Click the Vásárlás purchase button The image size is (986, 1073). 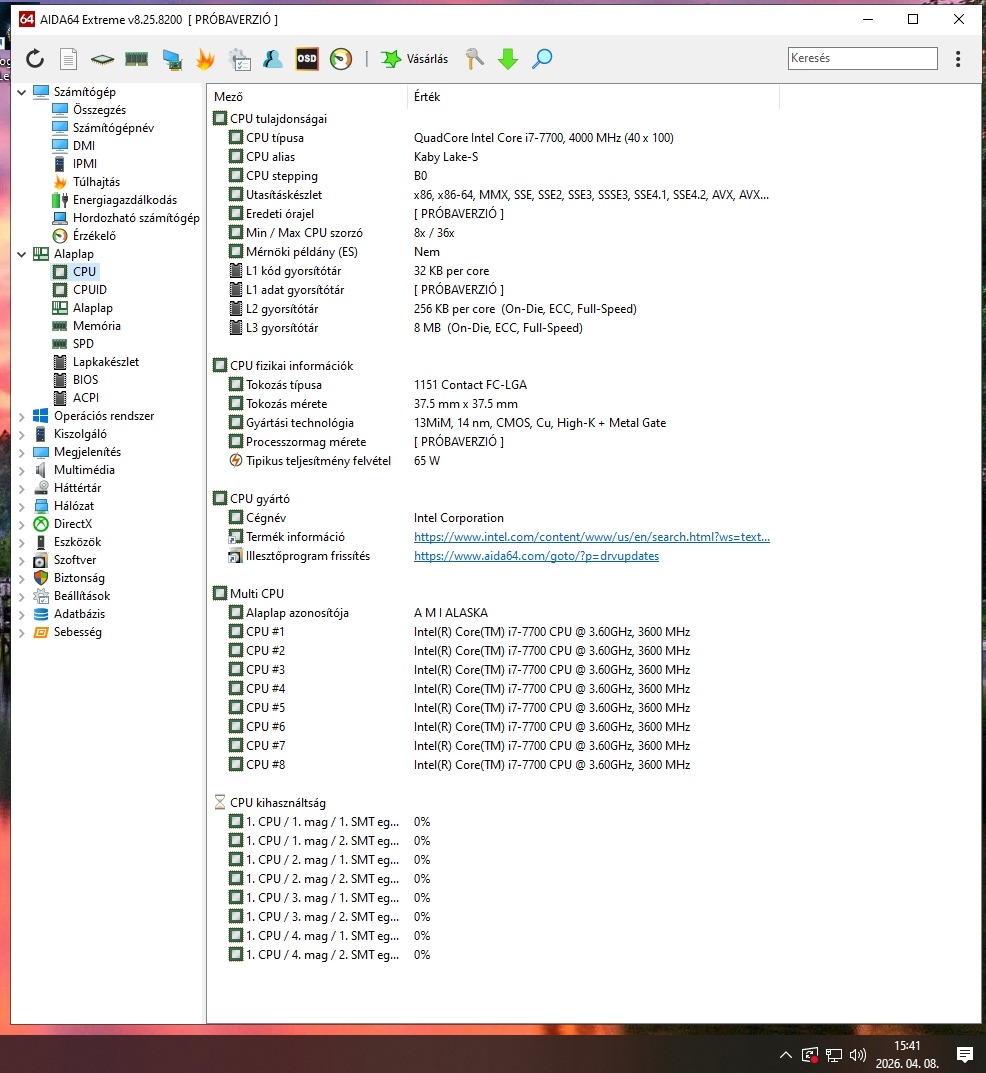(415, 59)
